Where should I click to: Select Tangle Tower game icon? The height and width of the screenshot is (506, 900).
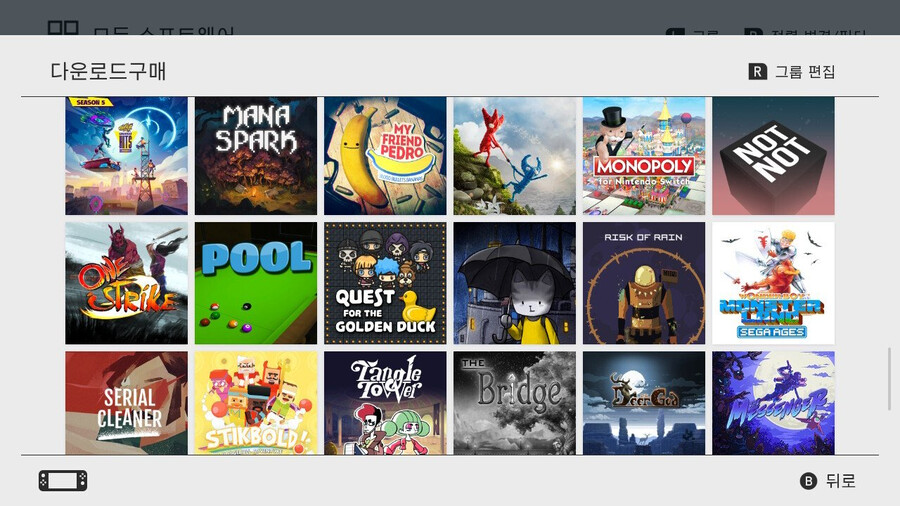point(385,403)
